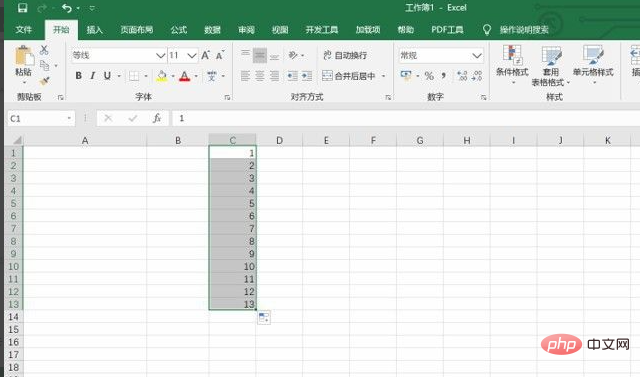Open 套用表格格式 table formats

550,66
